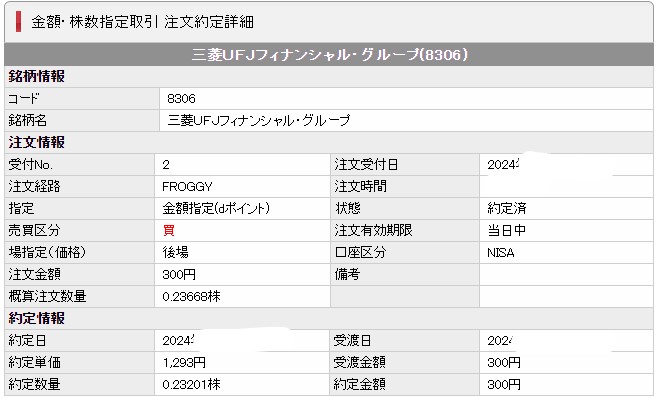Select the FROGGY value
Image resolution: width=667 pixels, height=405 pixels.
coord(187,187)
